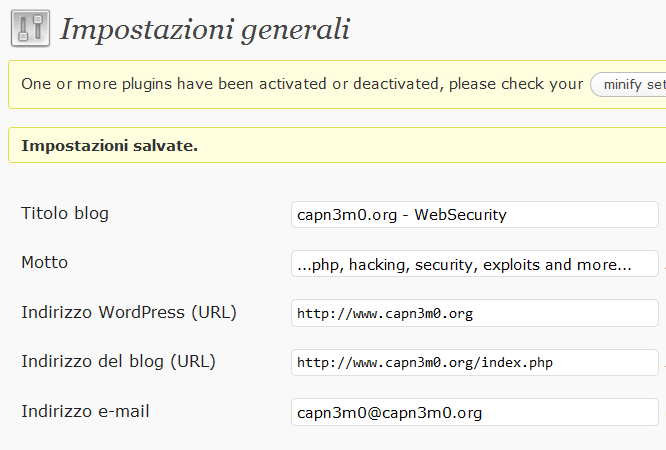Select the Motto label
Screen dimensions: 666x450
click(x=45, y=263)
